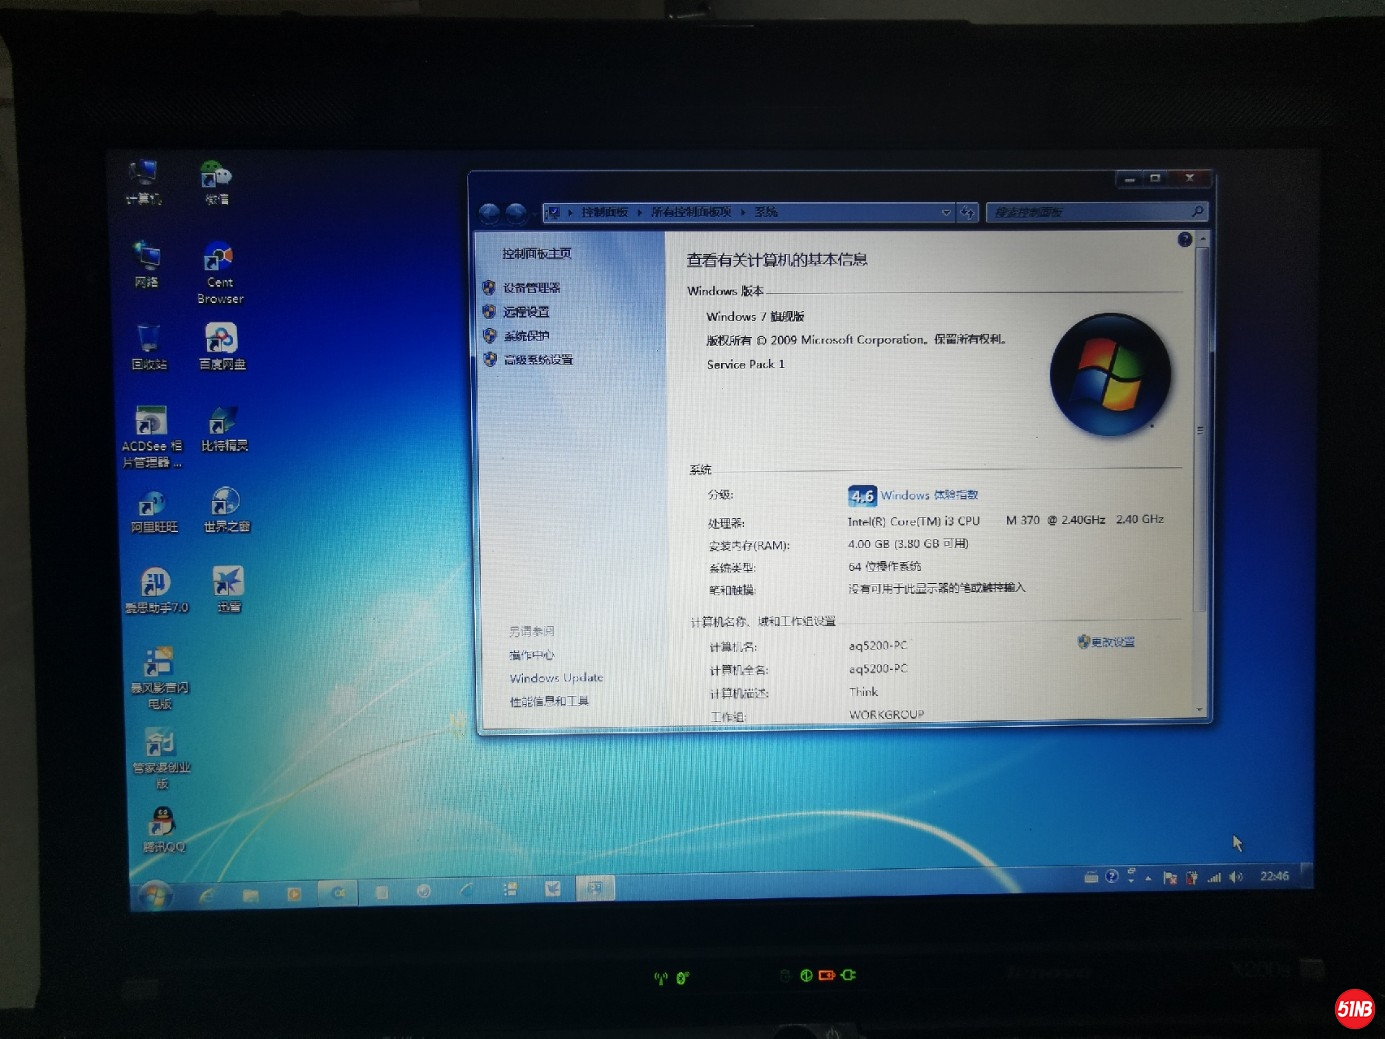This screenshot has height=1039, width=1385.
Task: Click the help question mark icon in System window
Action: tap(1185, 240)
